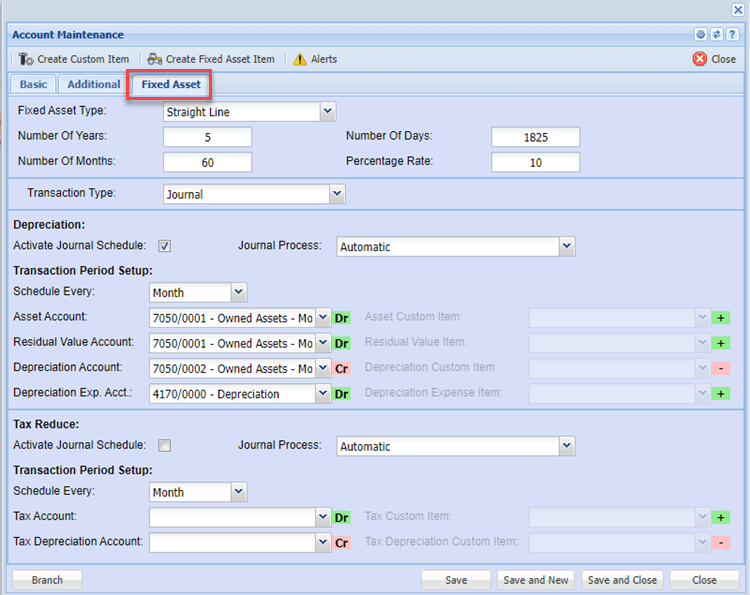Click green plus next to Asset Custom Item
750x595 pixels.
[720, 318]
